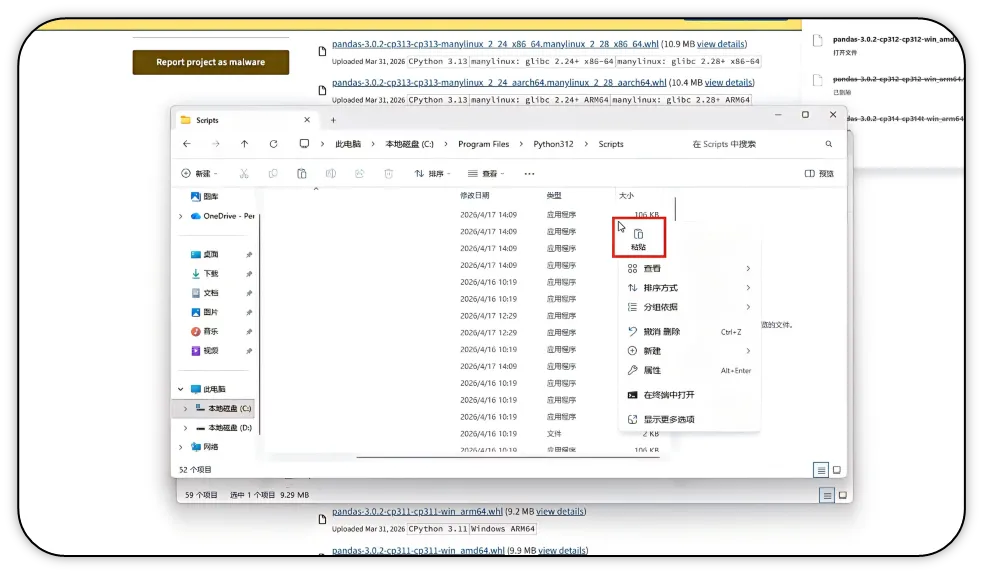
Task: Select the Scripts tab in Explorer
Action: tap(246, 120)
